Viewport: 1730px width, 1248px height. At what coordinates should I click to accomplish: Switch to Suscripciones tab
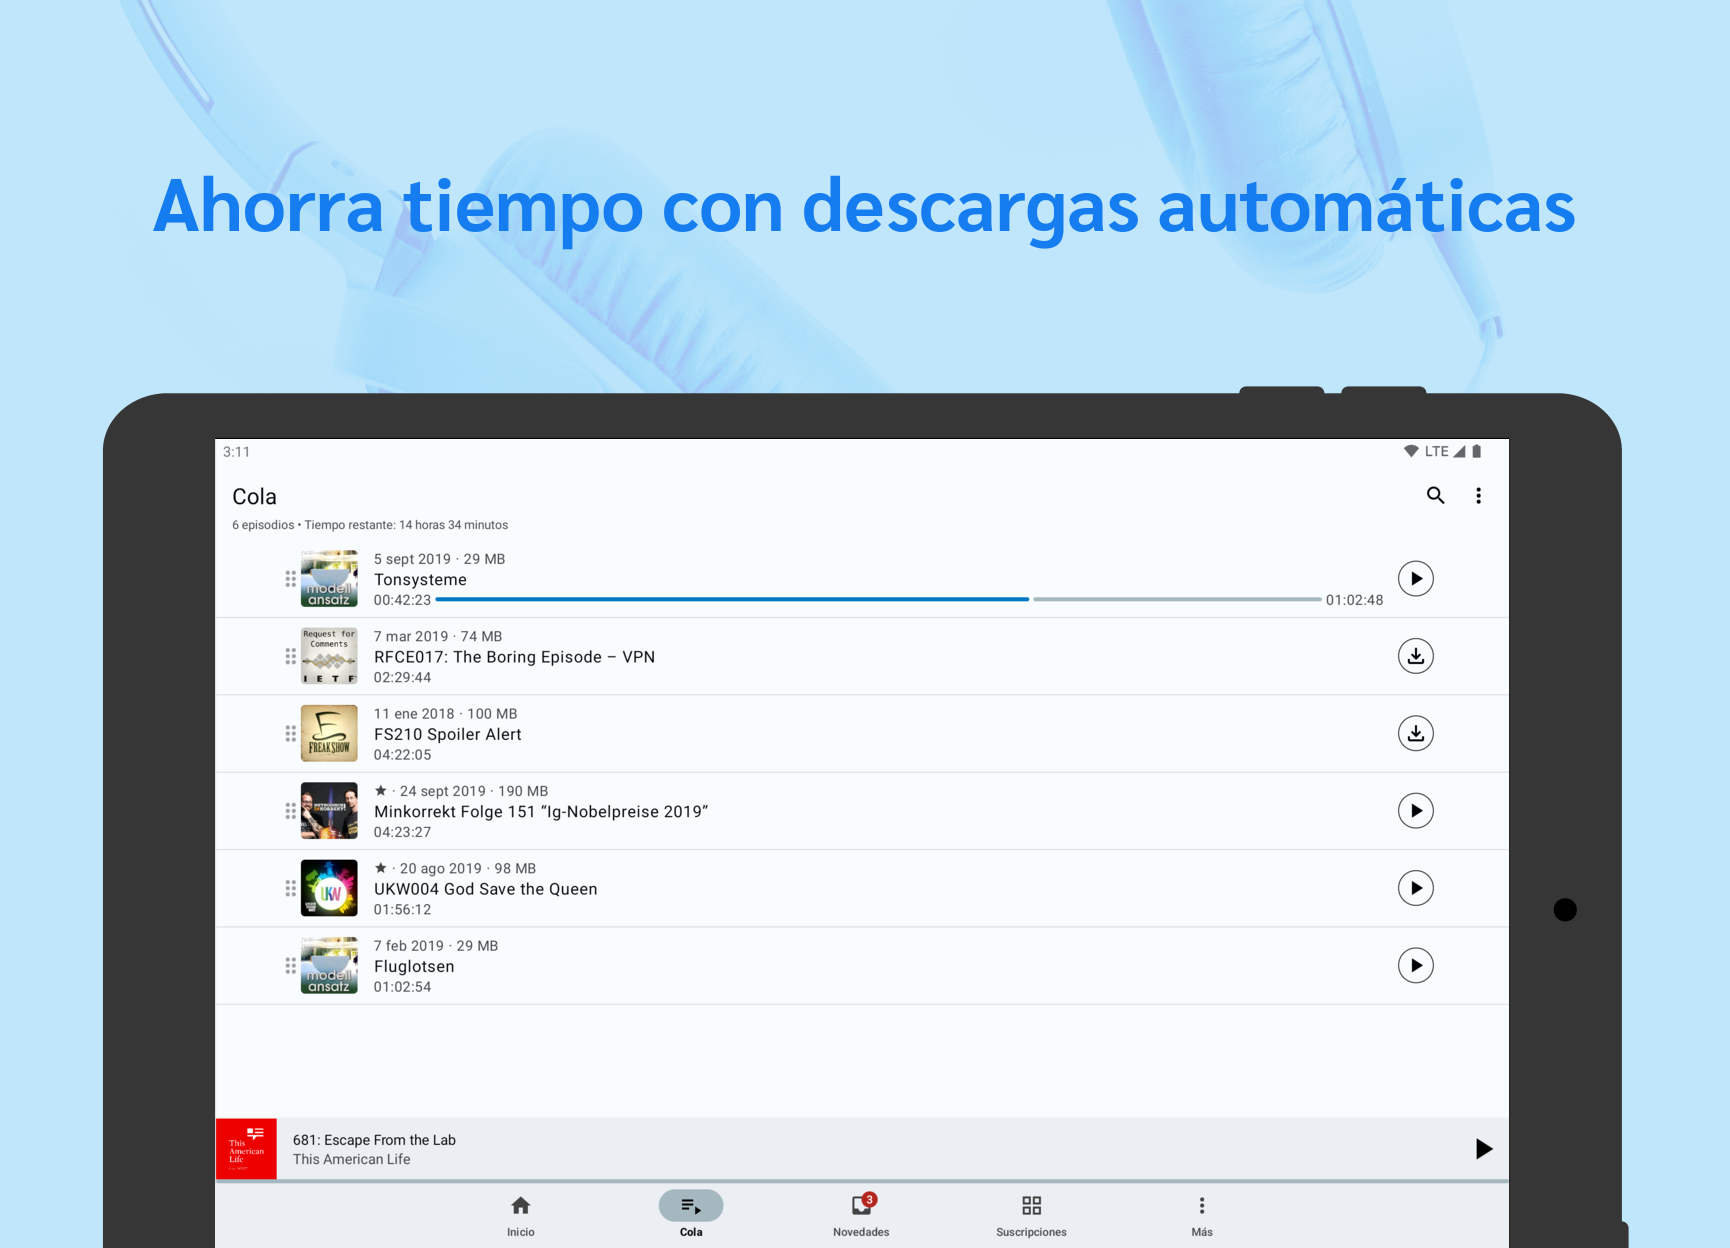(x=1031, y=1214)
